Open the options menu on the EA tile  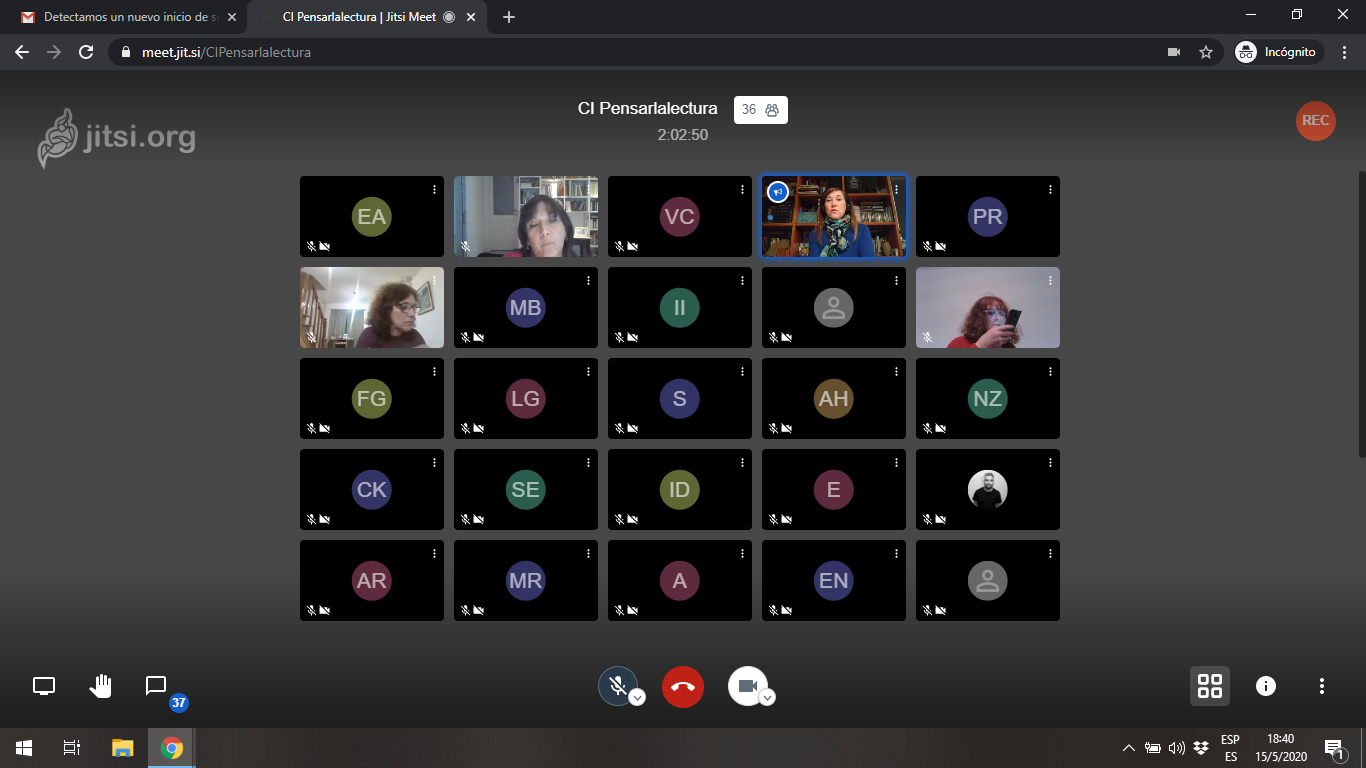click(434, 189)
